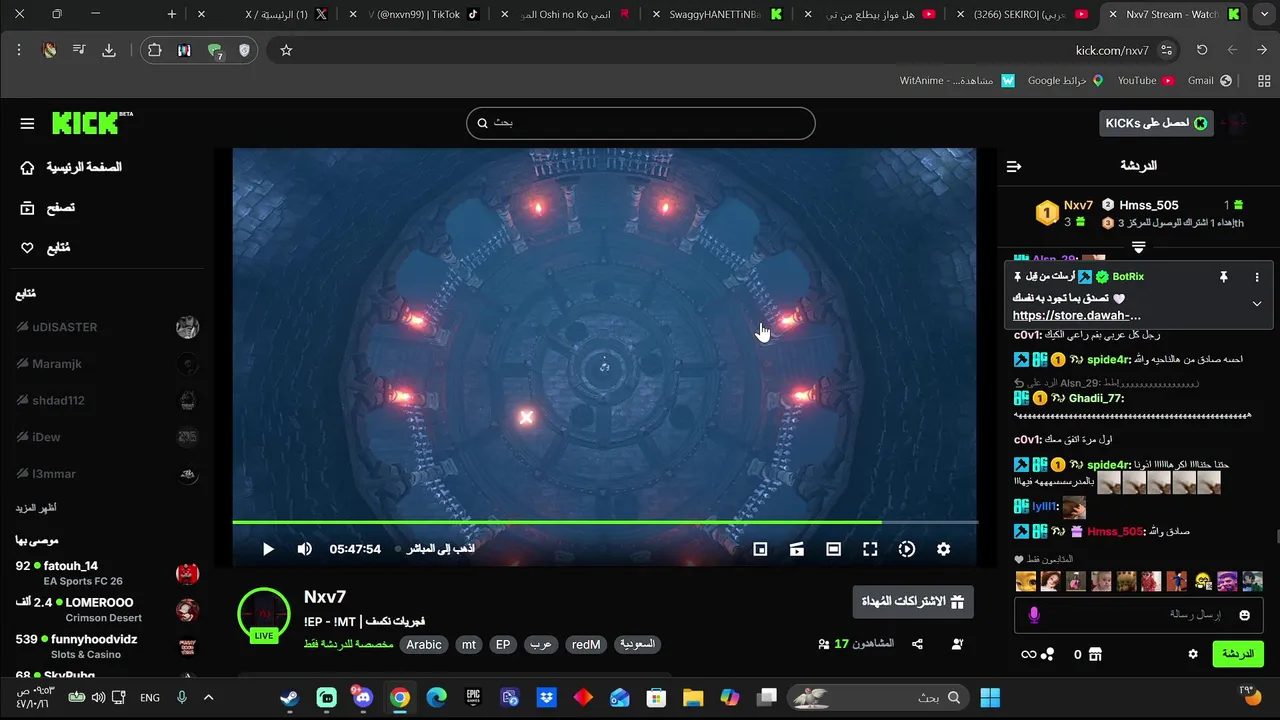Open l3mmar followed channel
1280x720 pixels.
[107, 474]
